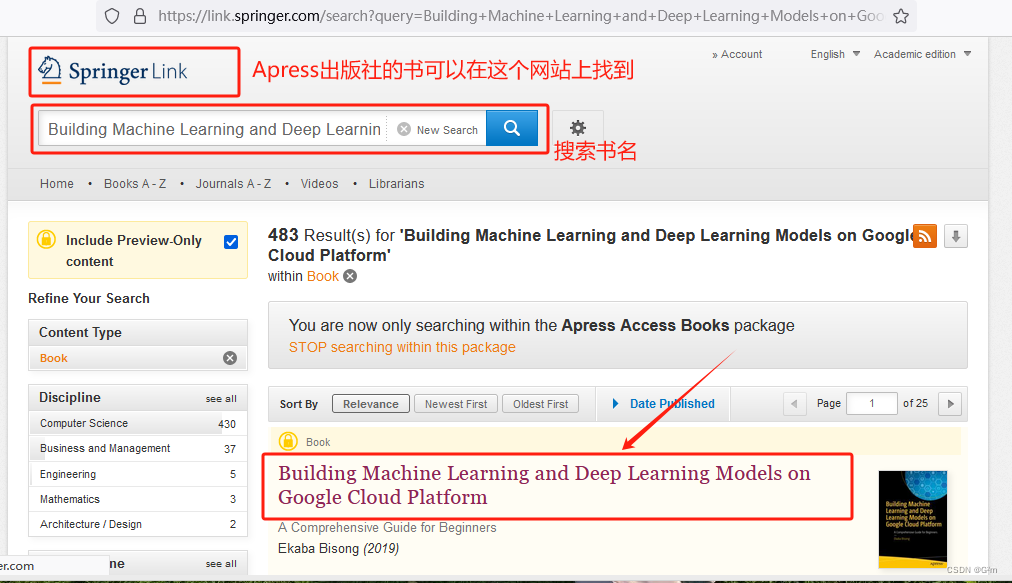The height and width of the screenshot is (583, 1012).
Task: Open the Account link
Action: [737, 54]
